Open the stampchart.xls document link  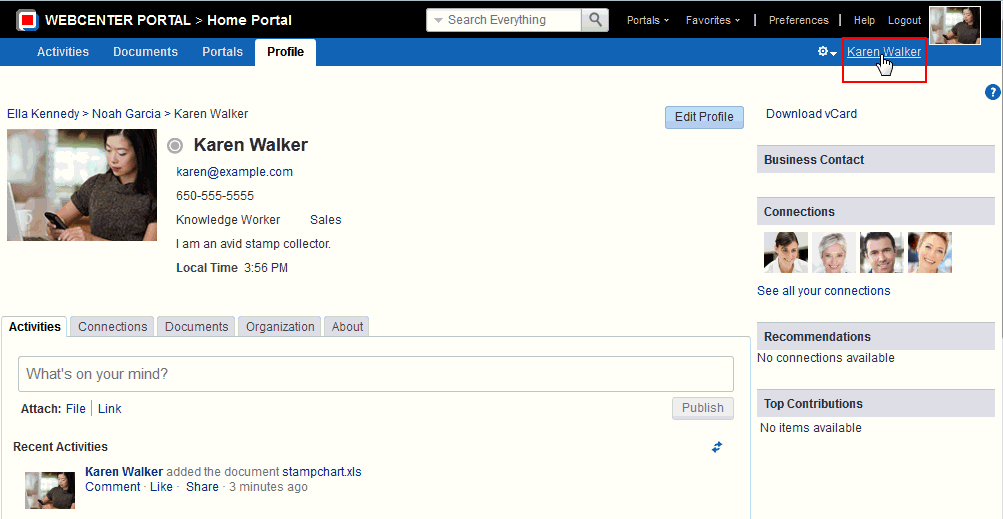322,472
